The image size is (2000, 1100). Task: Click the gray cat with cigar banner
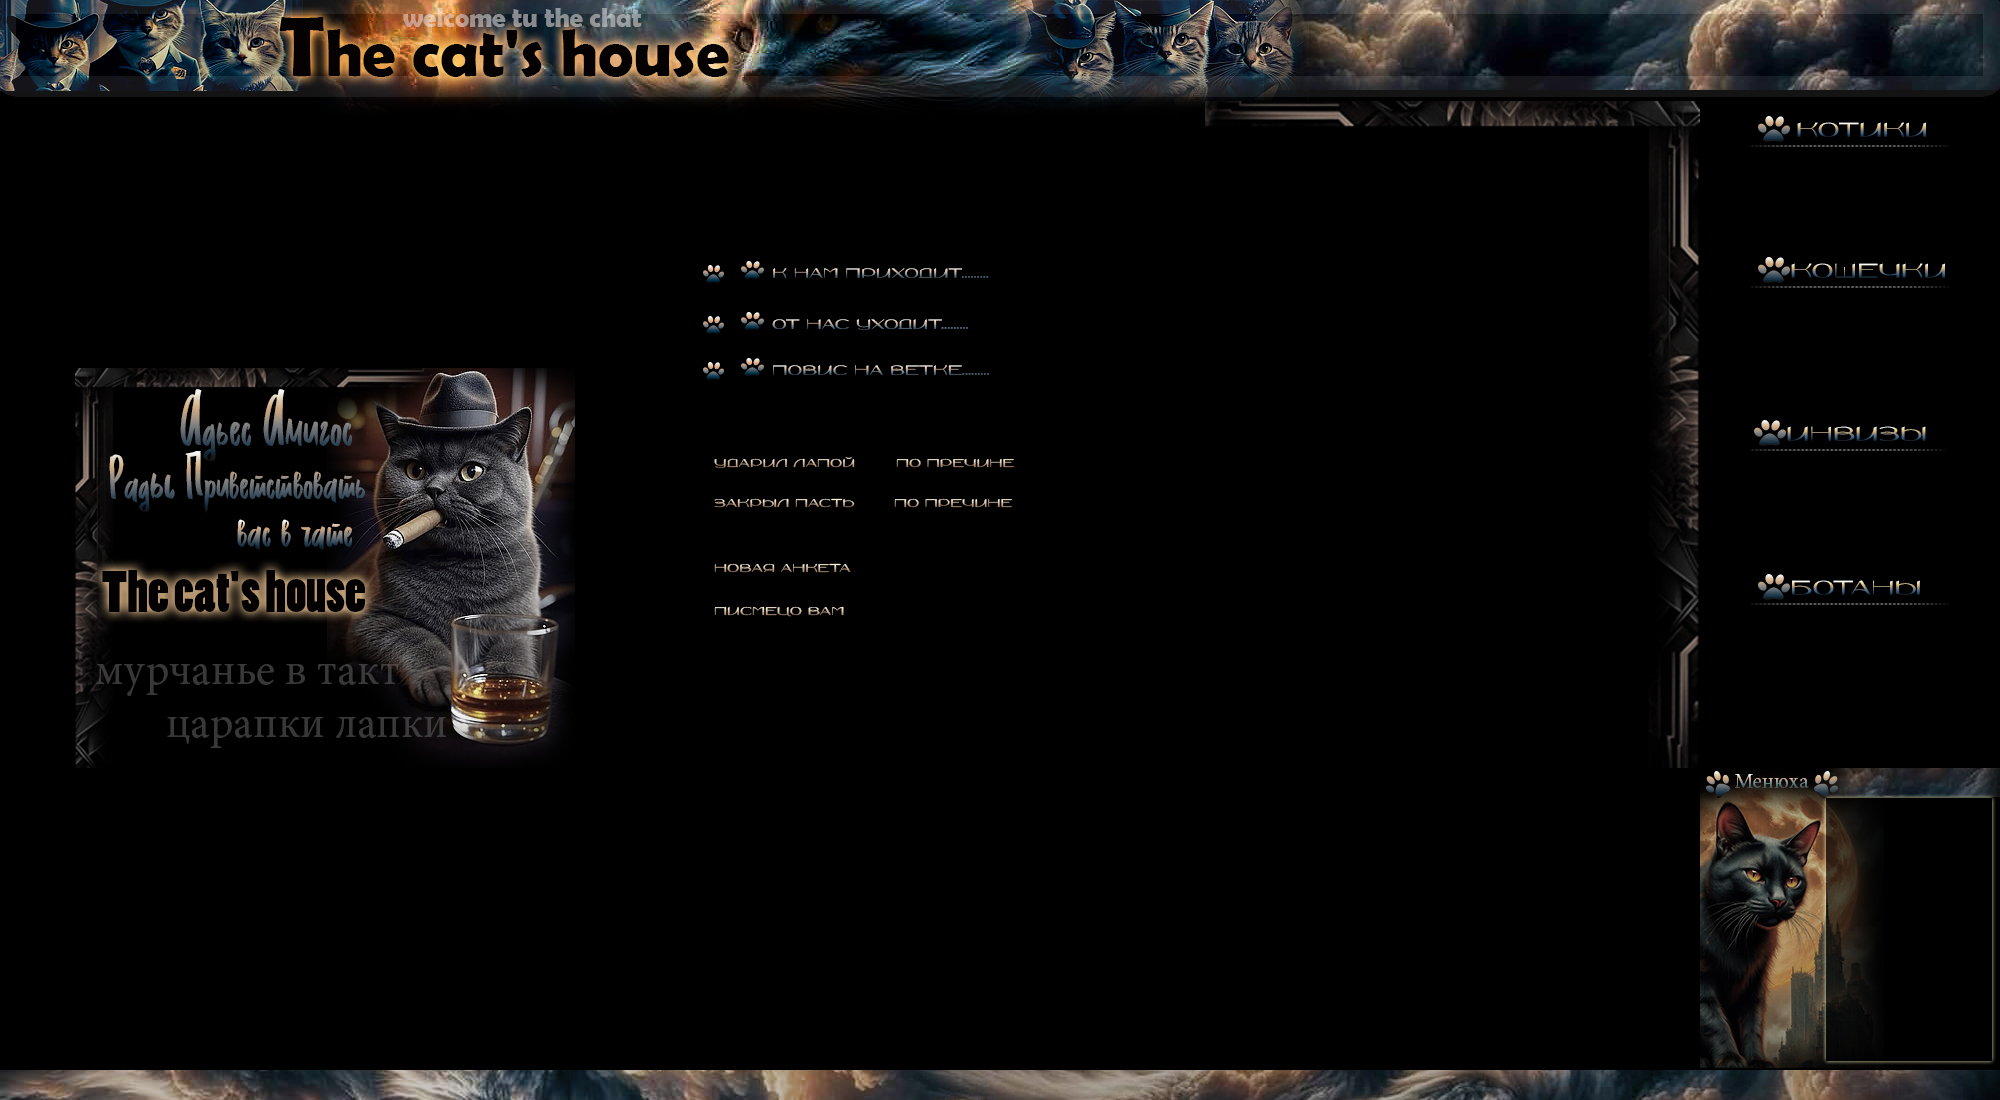click(x=325, y=567)
